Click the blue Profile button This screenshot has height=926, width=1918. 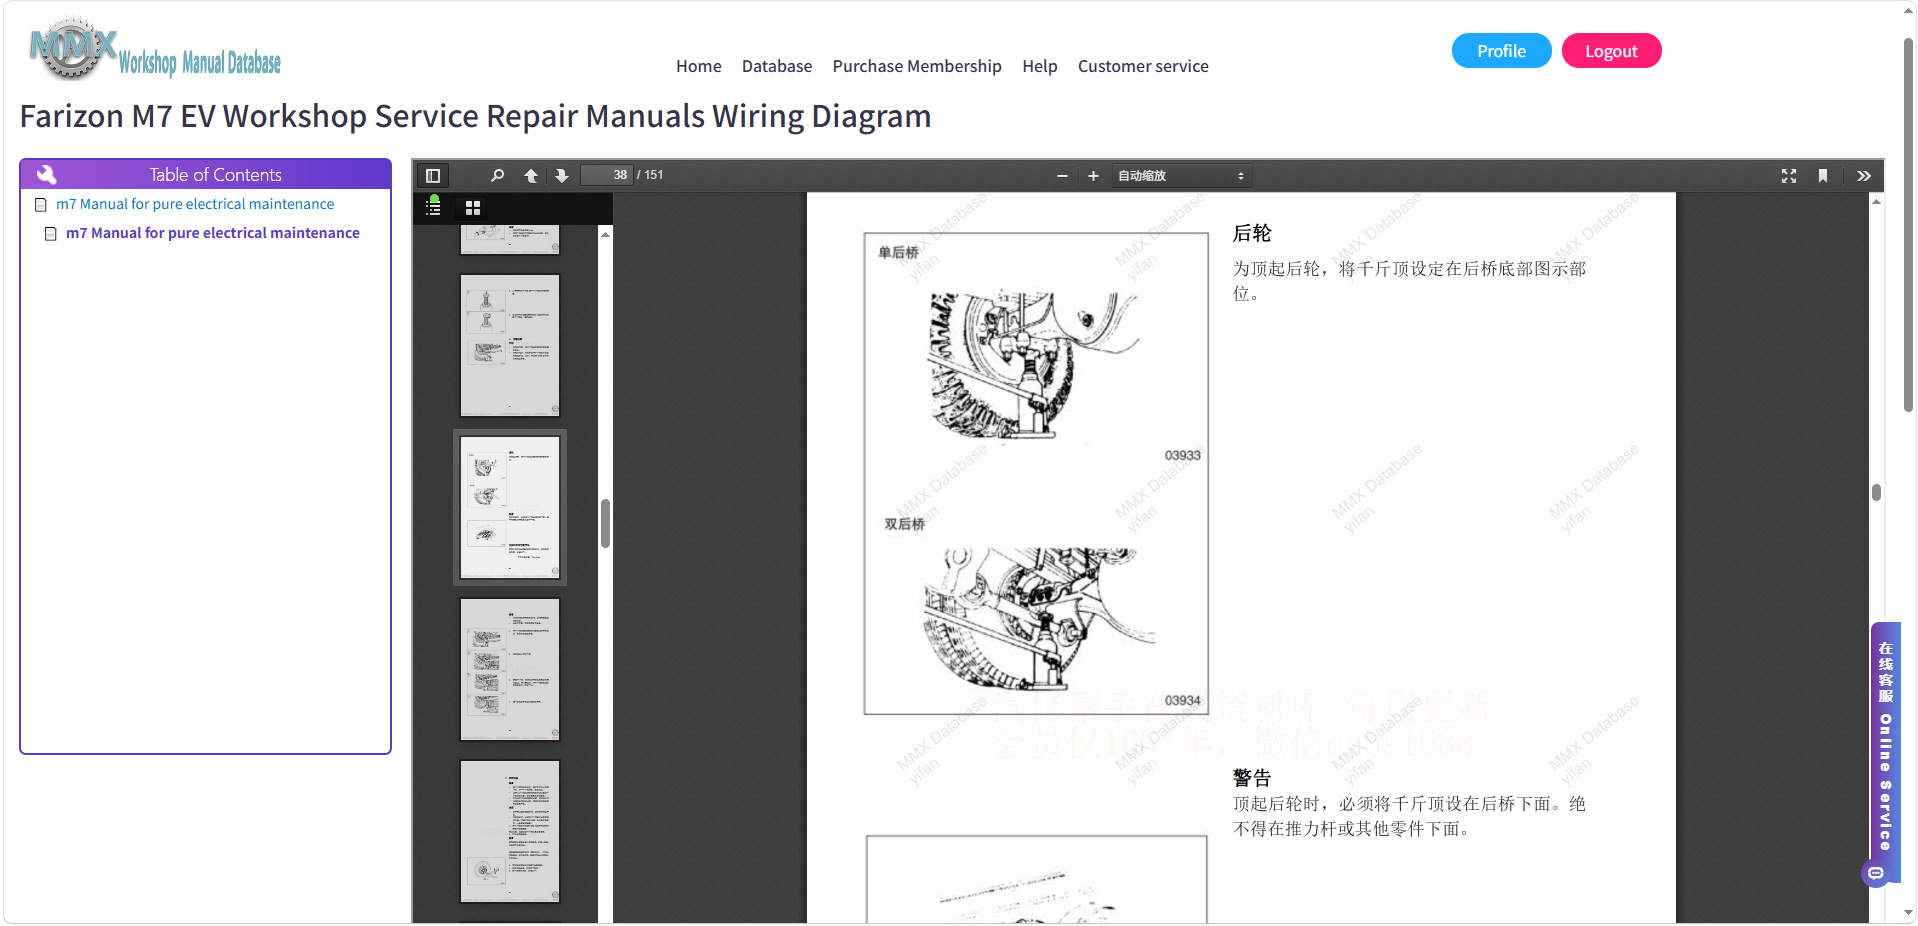point(1501,51)
